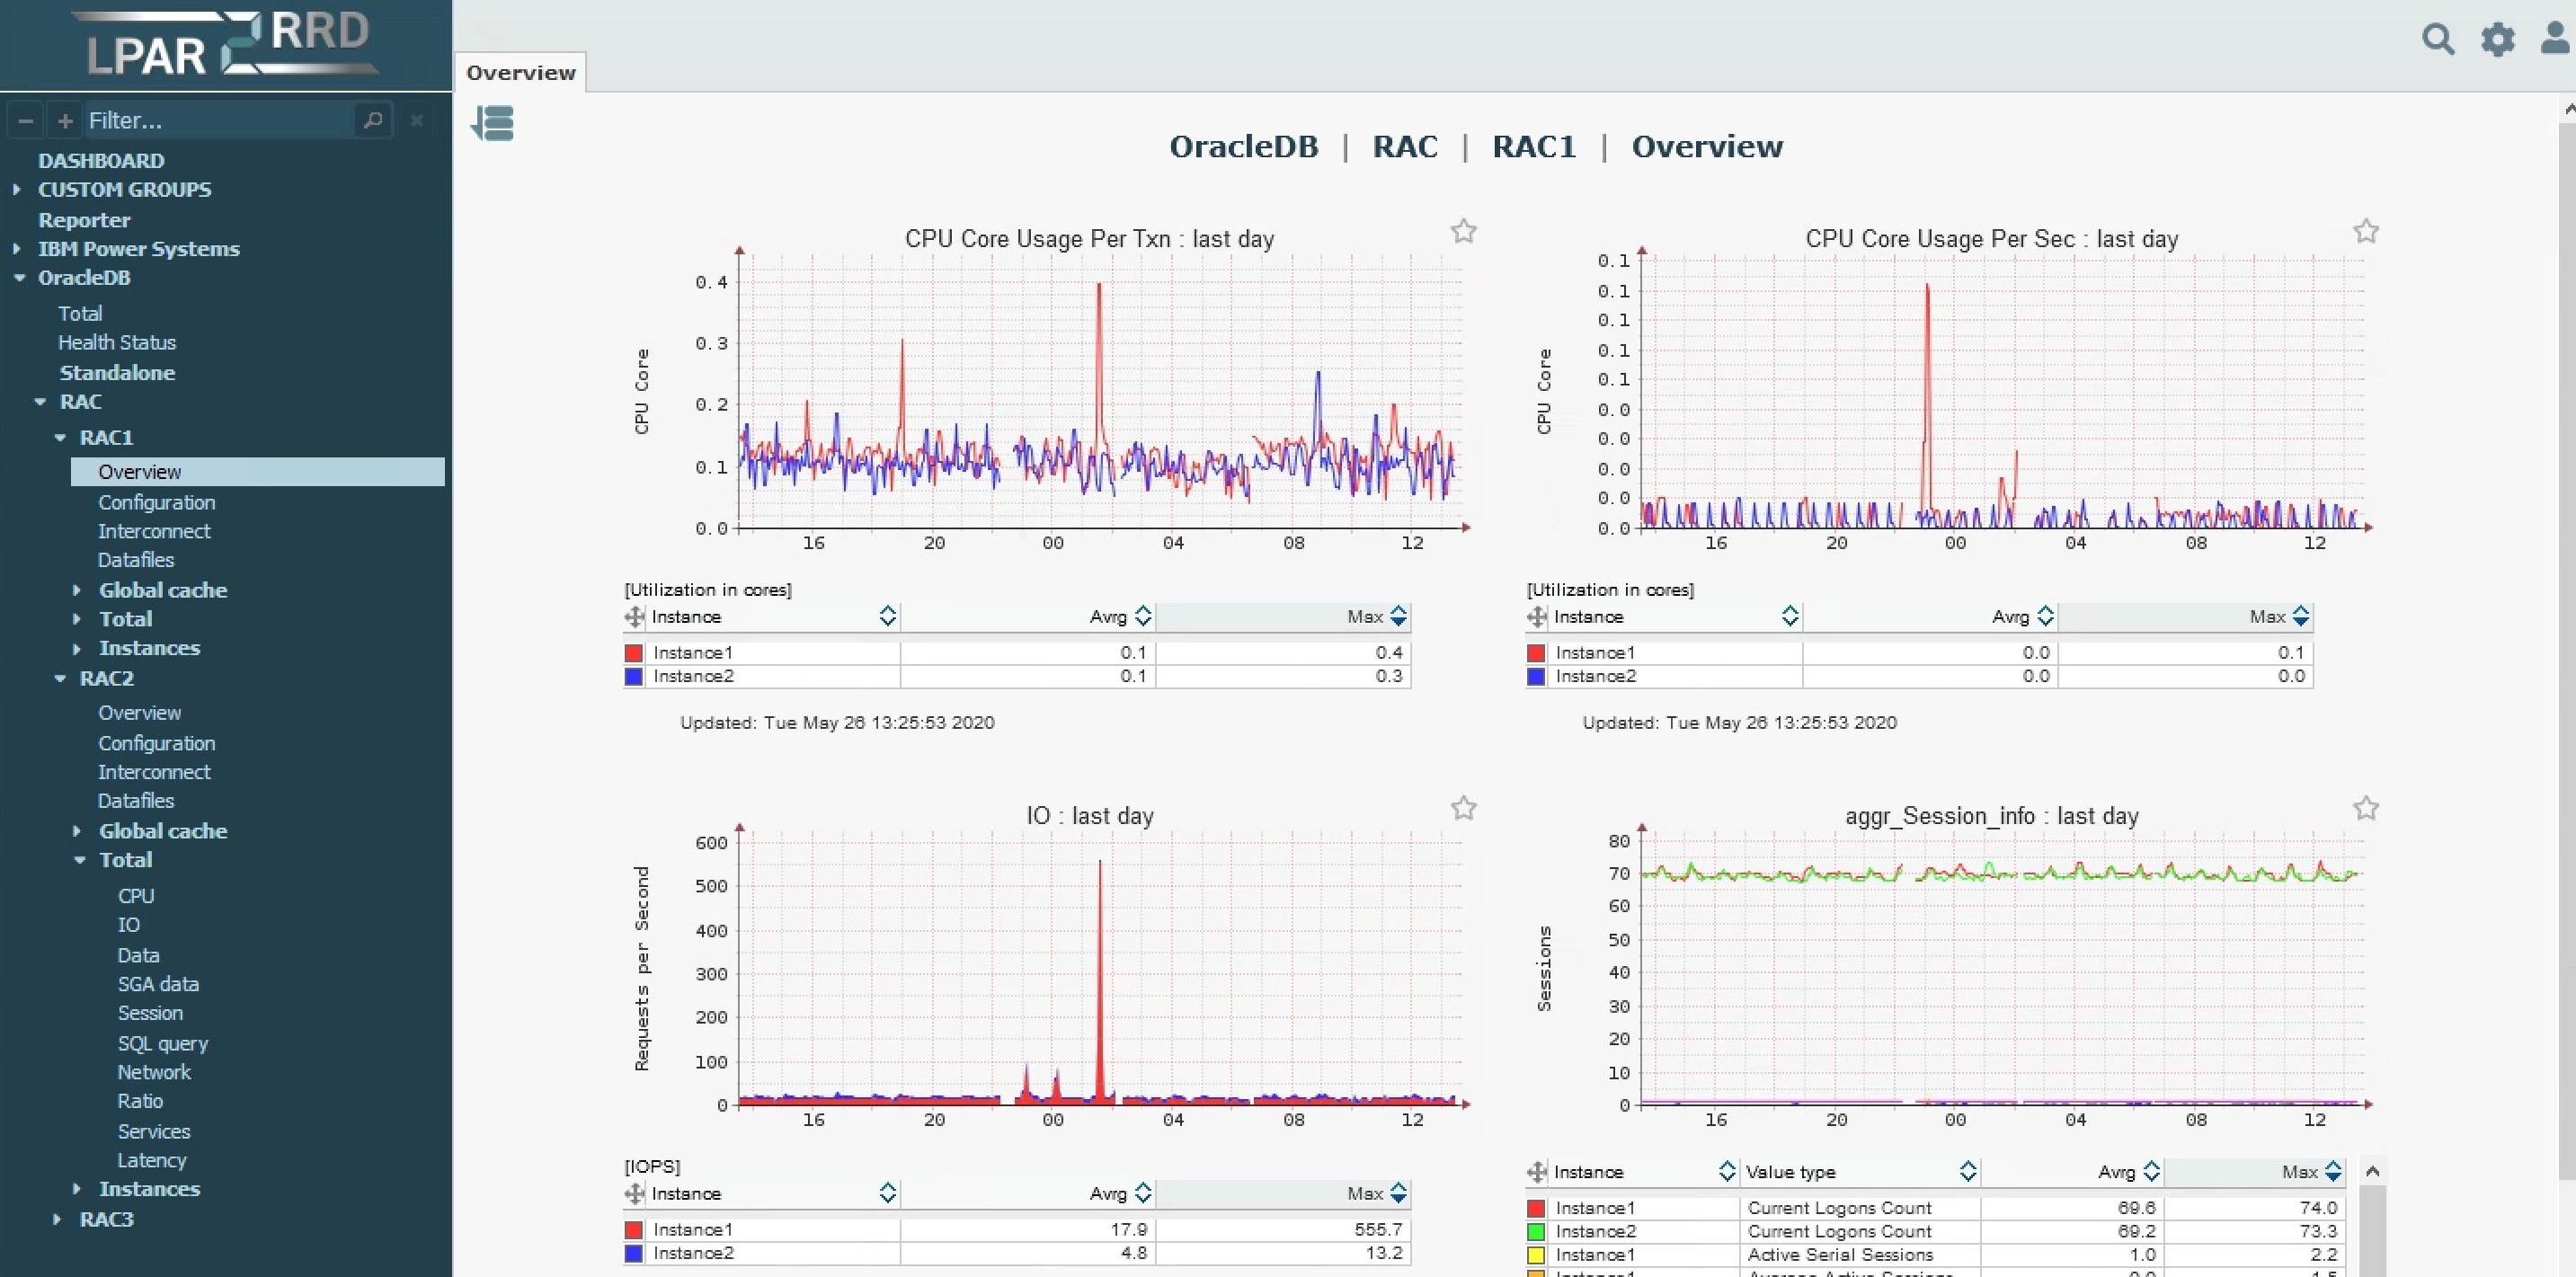Click green Instance2 swatch in session legend
The height and width of the screenshot is (1277, 2576).
tap(1535, 1231)
